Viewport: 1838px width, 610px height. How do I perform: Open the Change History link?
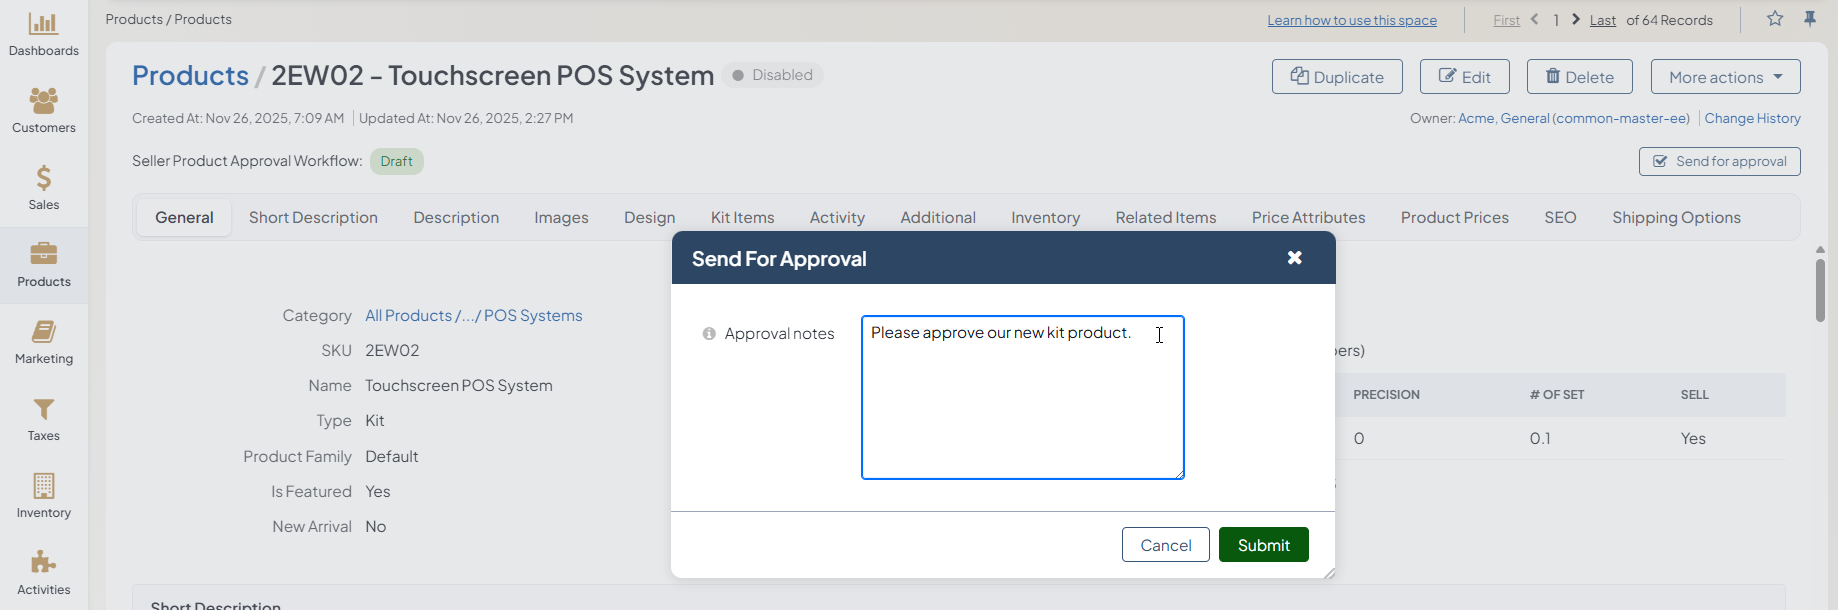(x=1752, y=118)
